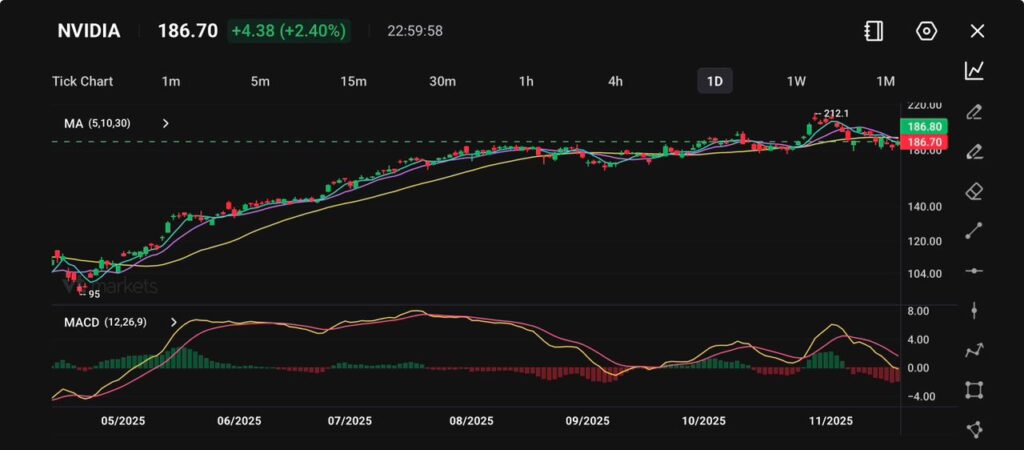1024x450 pixels.
Task: Select the trend line drawing tool
Action: 974,231
